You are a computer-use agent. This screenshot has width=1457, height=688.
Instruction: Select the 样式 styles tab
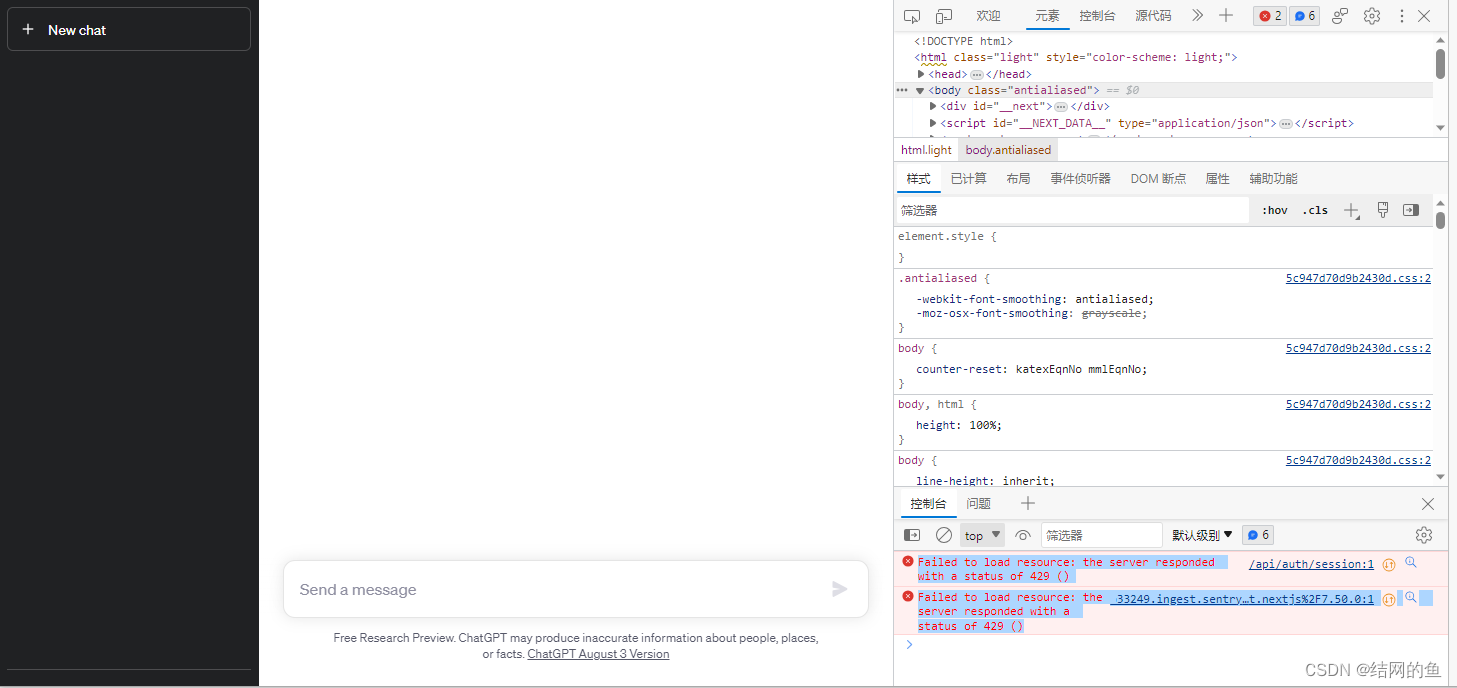(x=918, y=179)
